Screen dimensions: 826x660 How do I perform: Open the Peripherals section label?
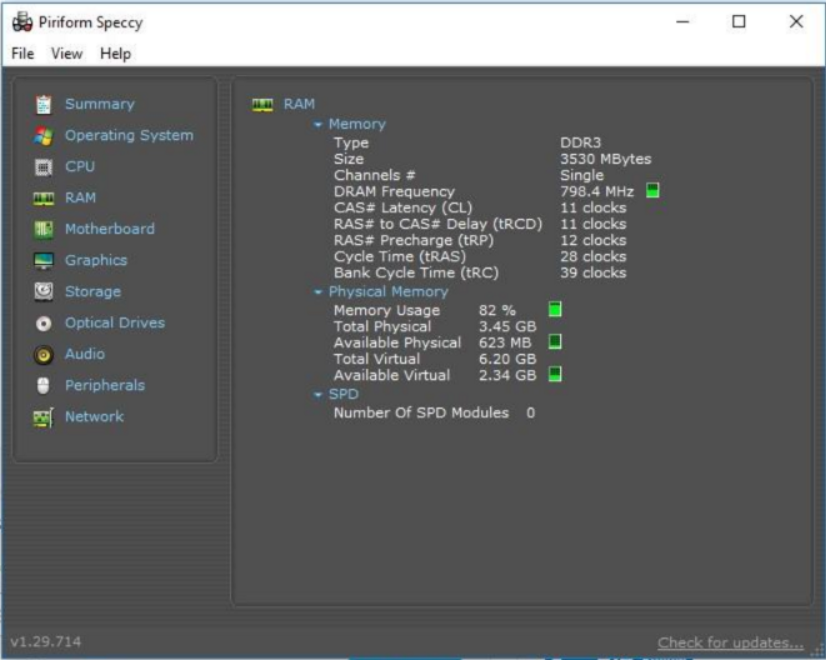105,386
